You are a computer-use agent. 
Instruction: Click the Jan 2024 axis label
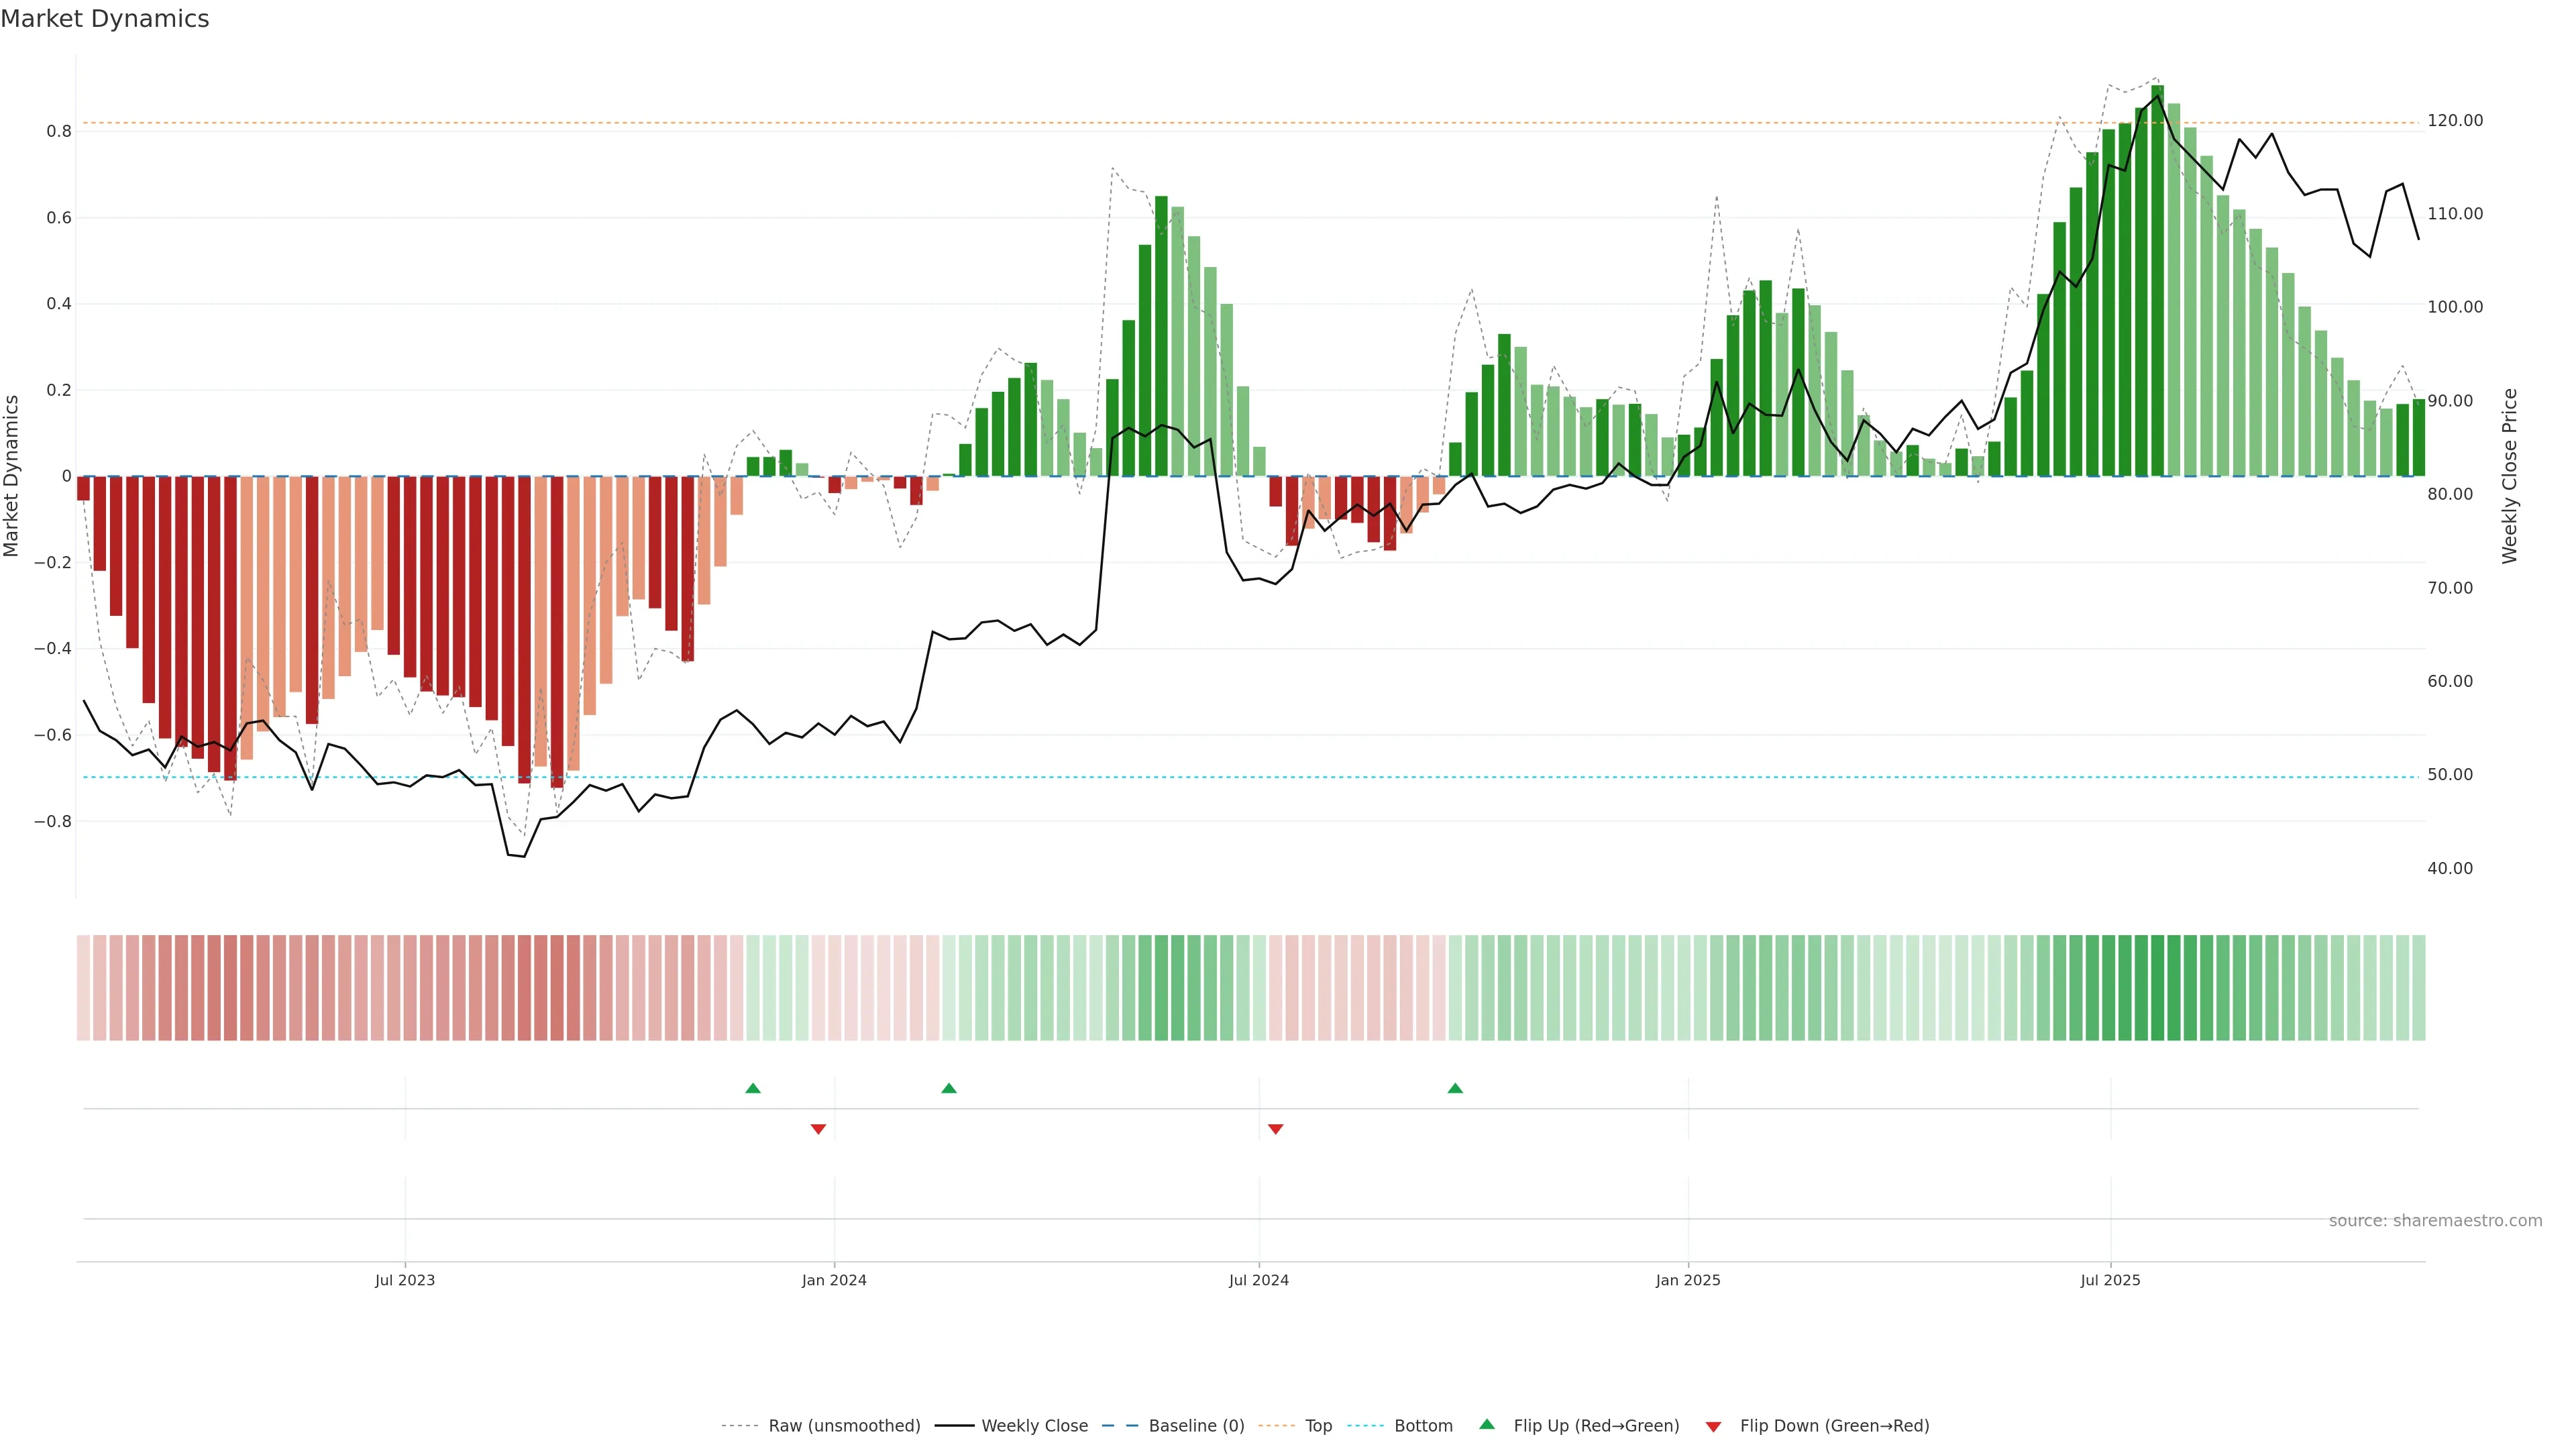(834, 1280)
